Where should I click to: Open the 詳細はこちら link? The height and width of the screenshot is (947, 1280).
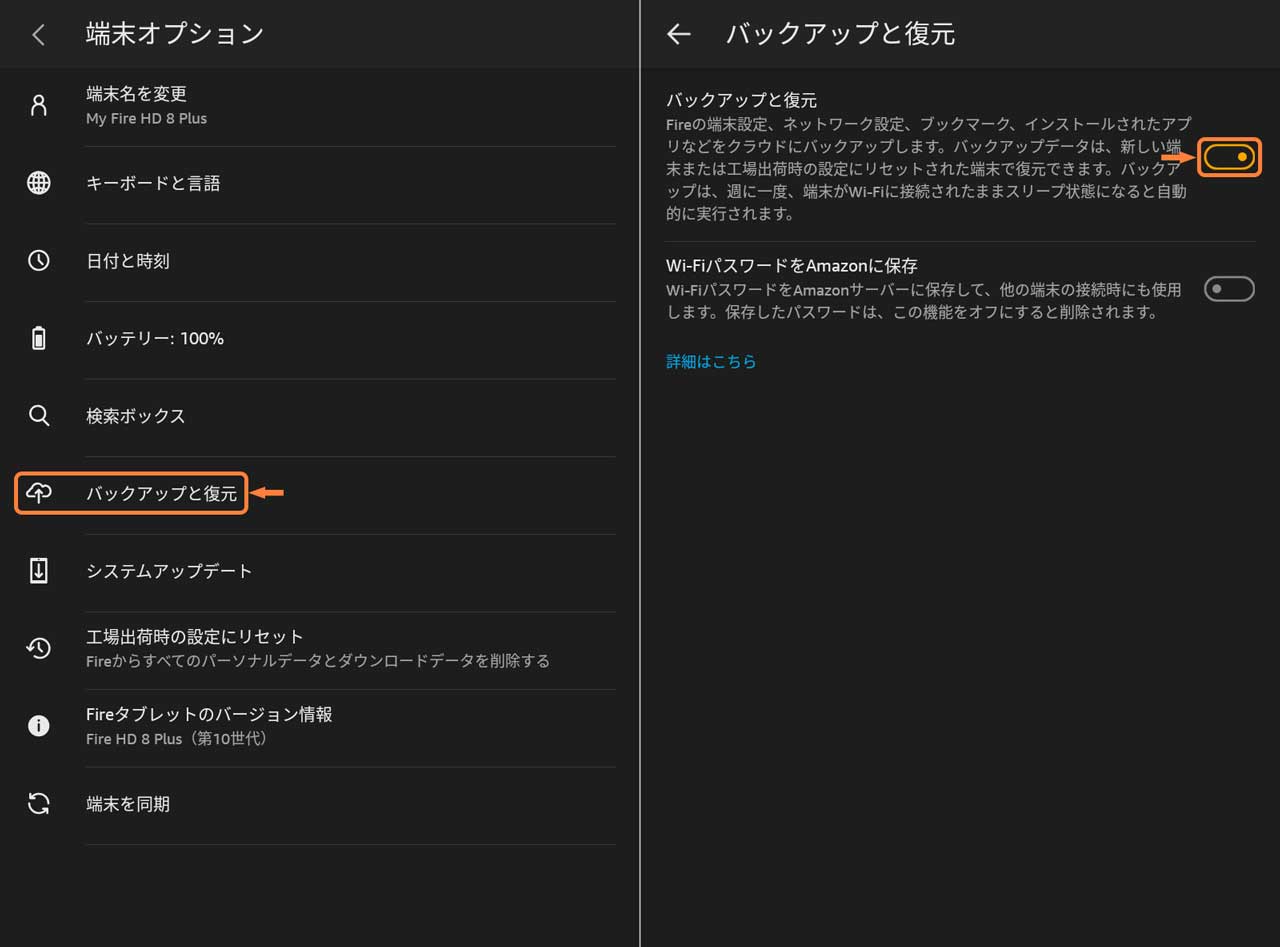[711, 361]
